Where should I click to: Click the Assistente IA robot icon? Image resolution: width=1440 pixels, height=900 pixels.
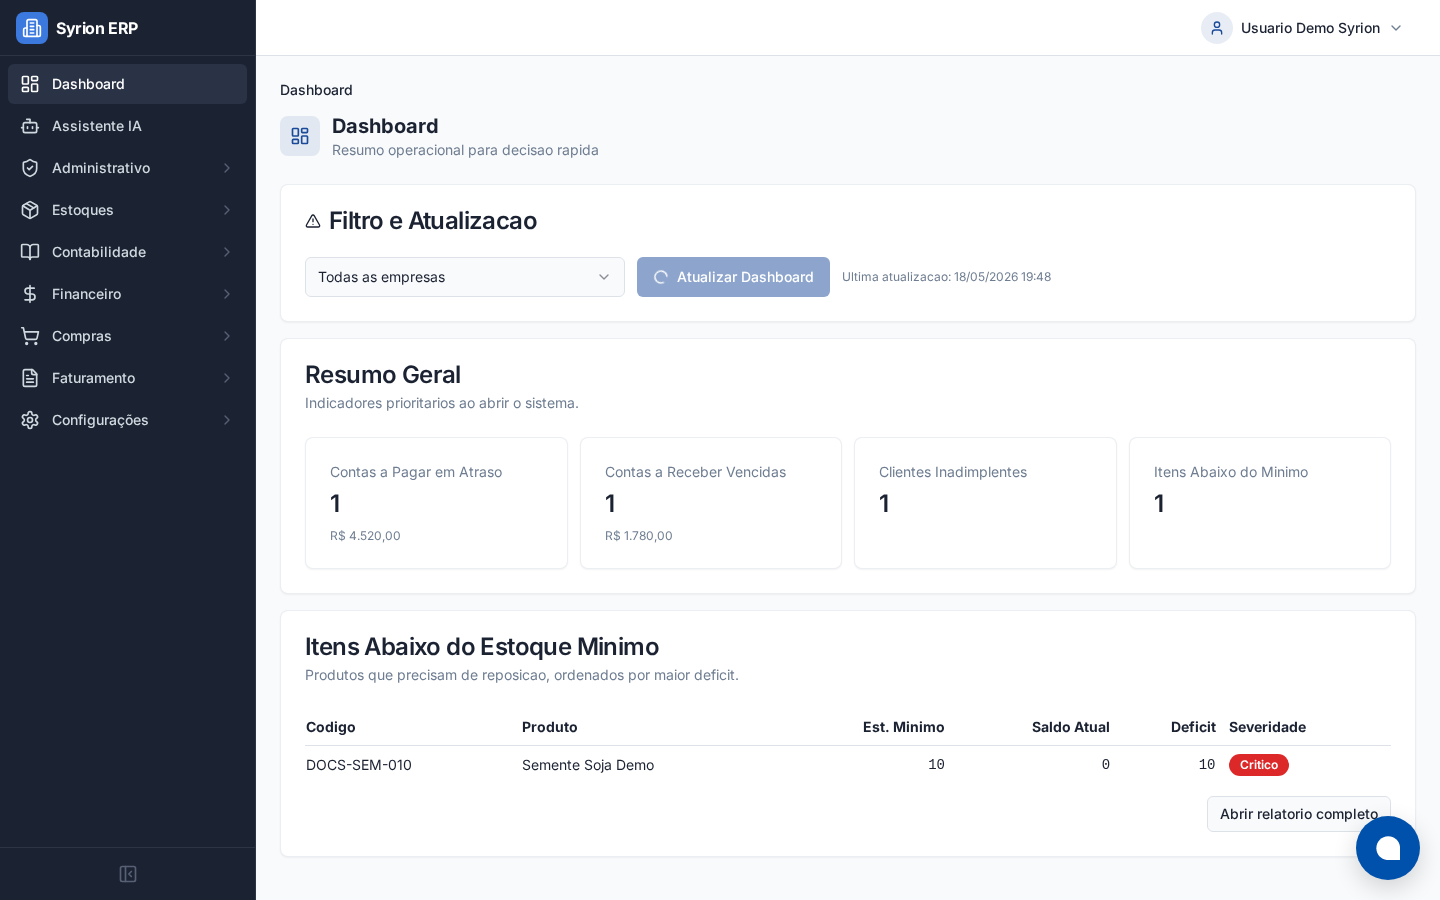[30, 126]
